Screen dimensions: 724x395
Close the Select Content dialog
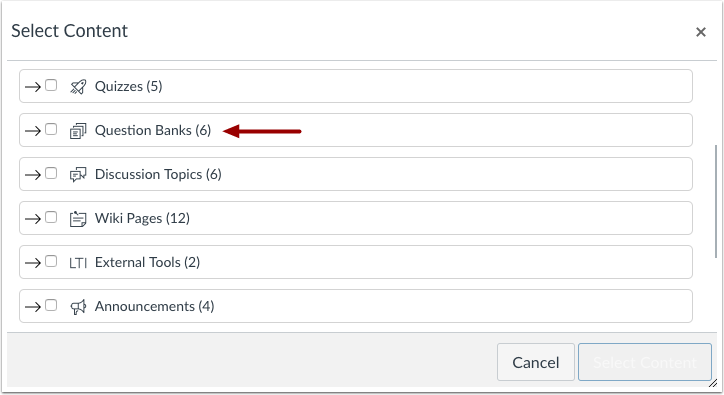click(701, 32)
